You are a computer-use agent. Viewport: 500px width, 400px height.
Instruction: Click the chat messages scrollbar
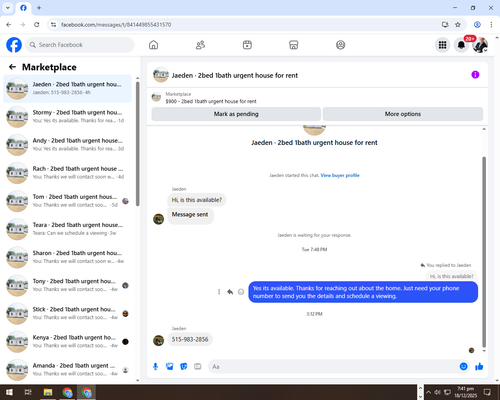click(484, 252)
